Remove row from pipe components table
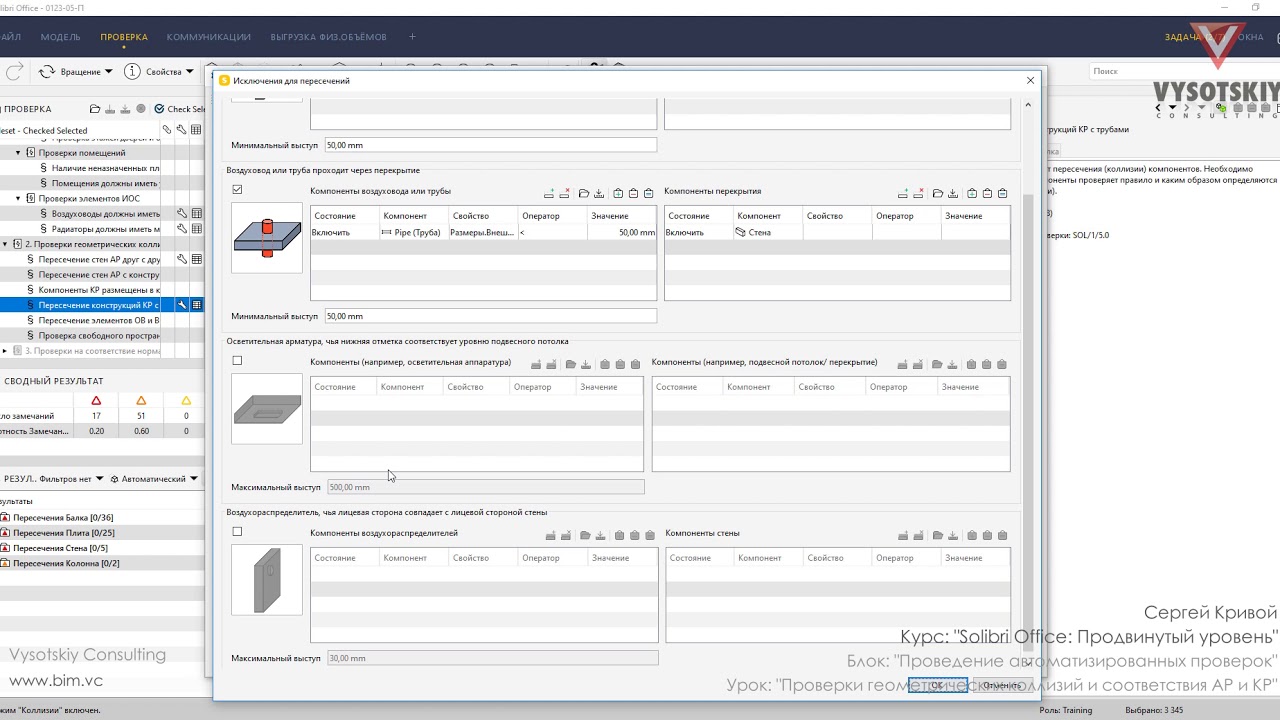This screenshot has width=1280, height=720. (565, 193)
